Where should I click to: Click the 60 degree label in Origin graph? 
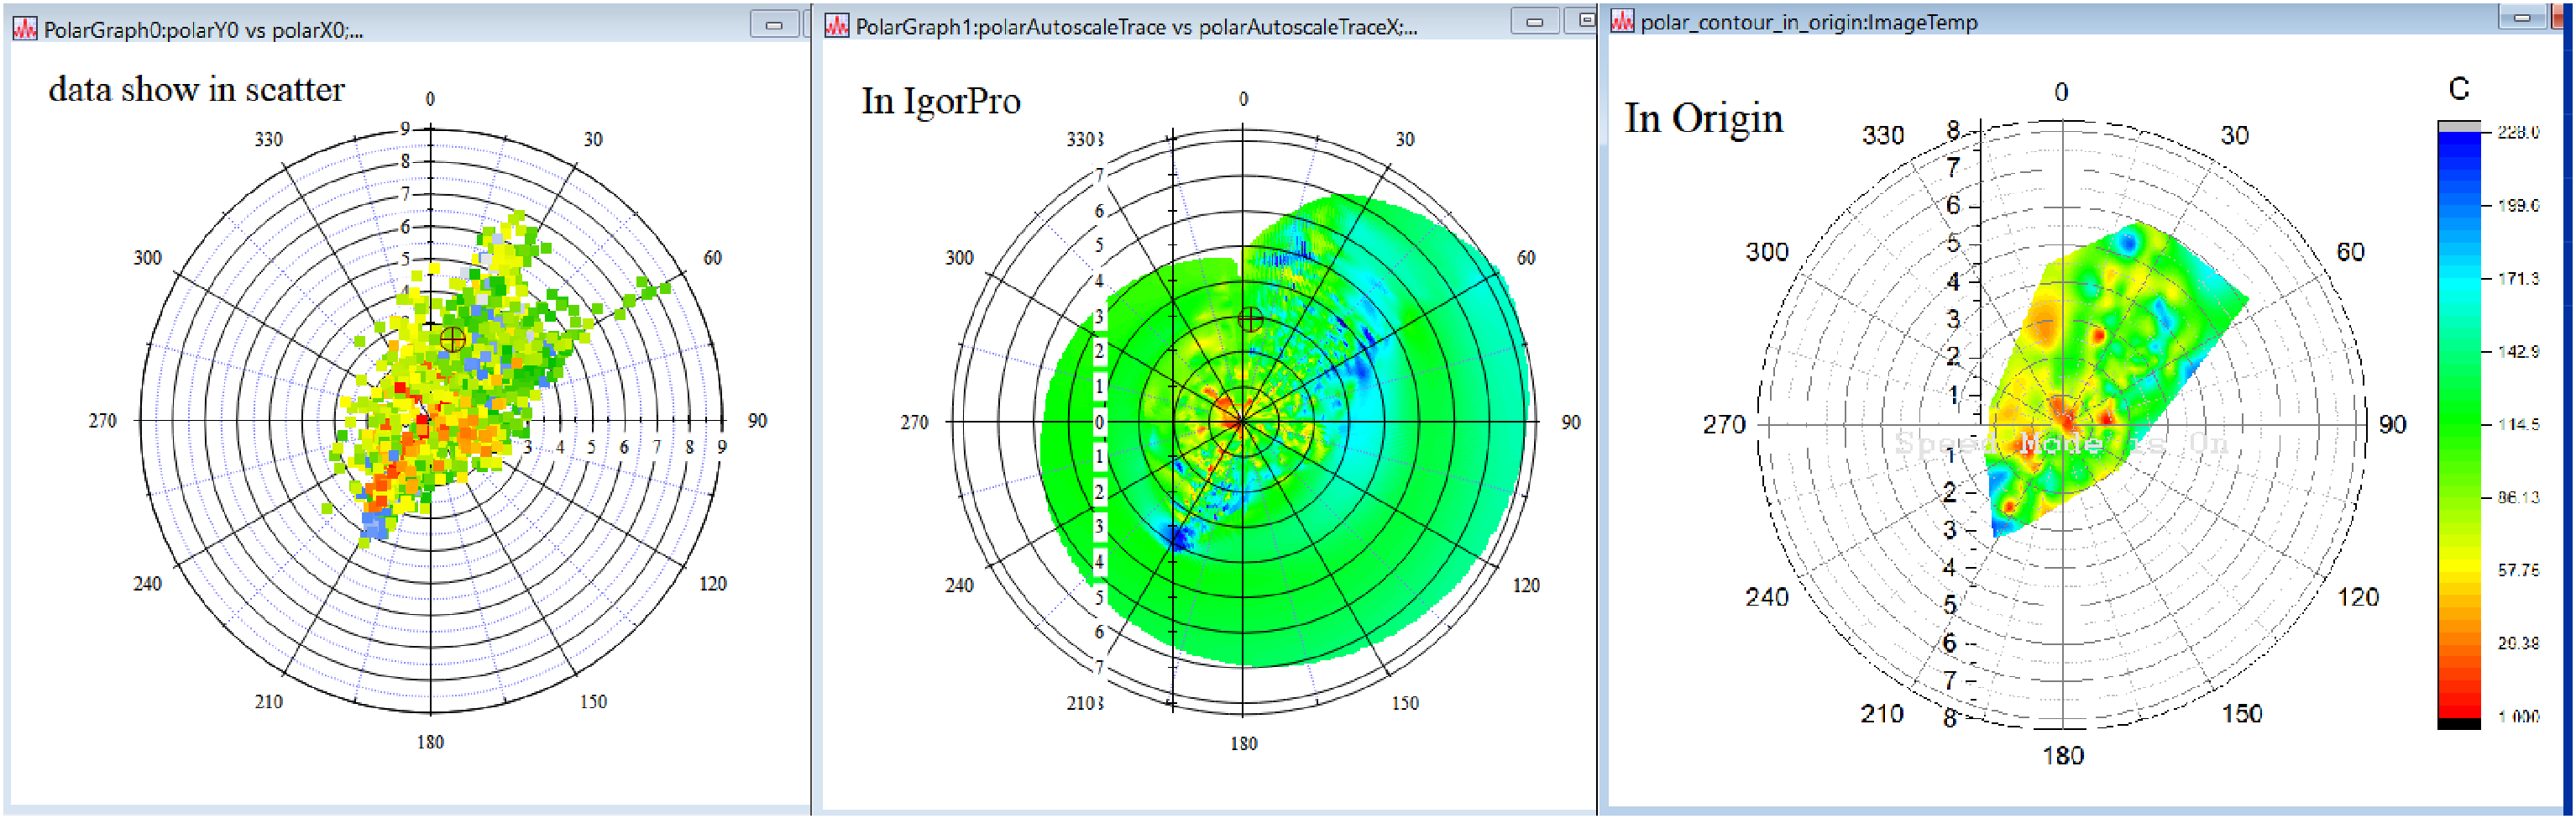click(2351, 252)
